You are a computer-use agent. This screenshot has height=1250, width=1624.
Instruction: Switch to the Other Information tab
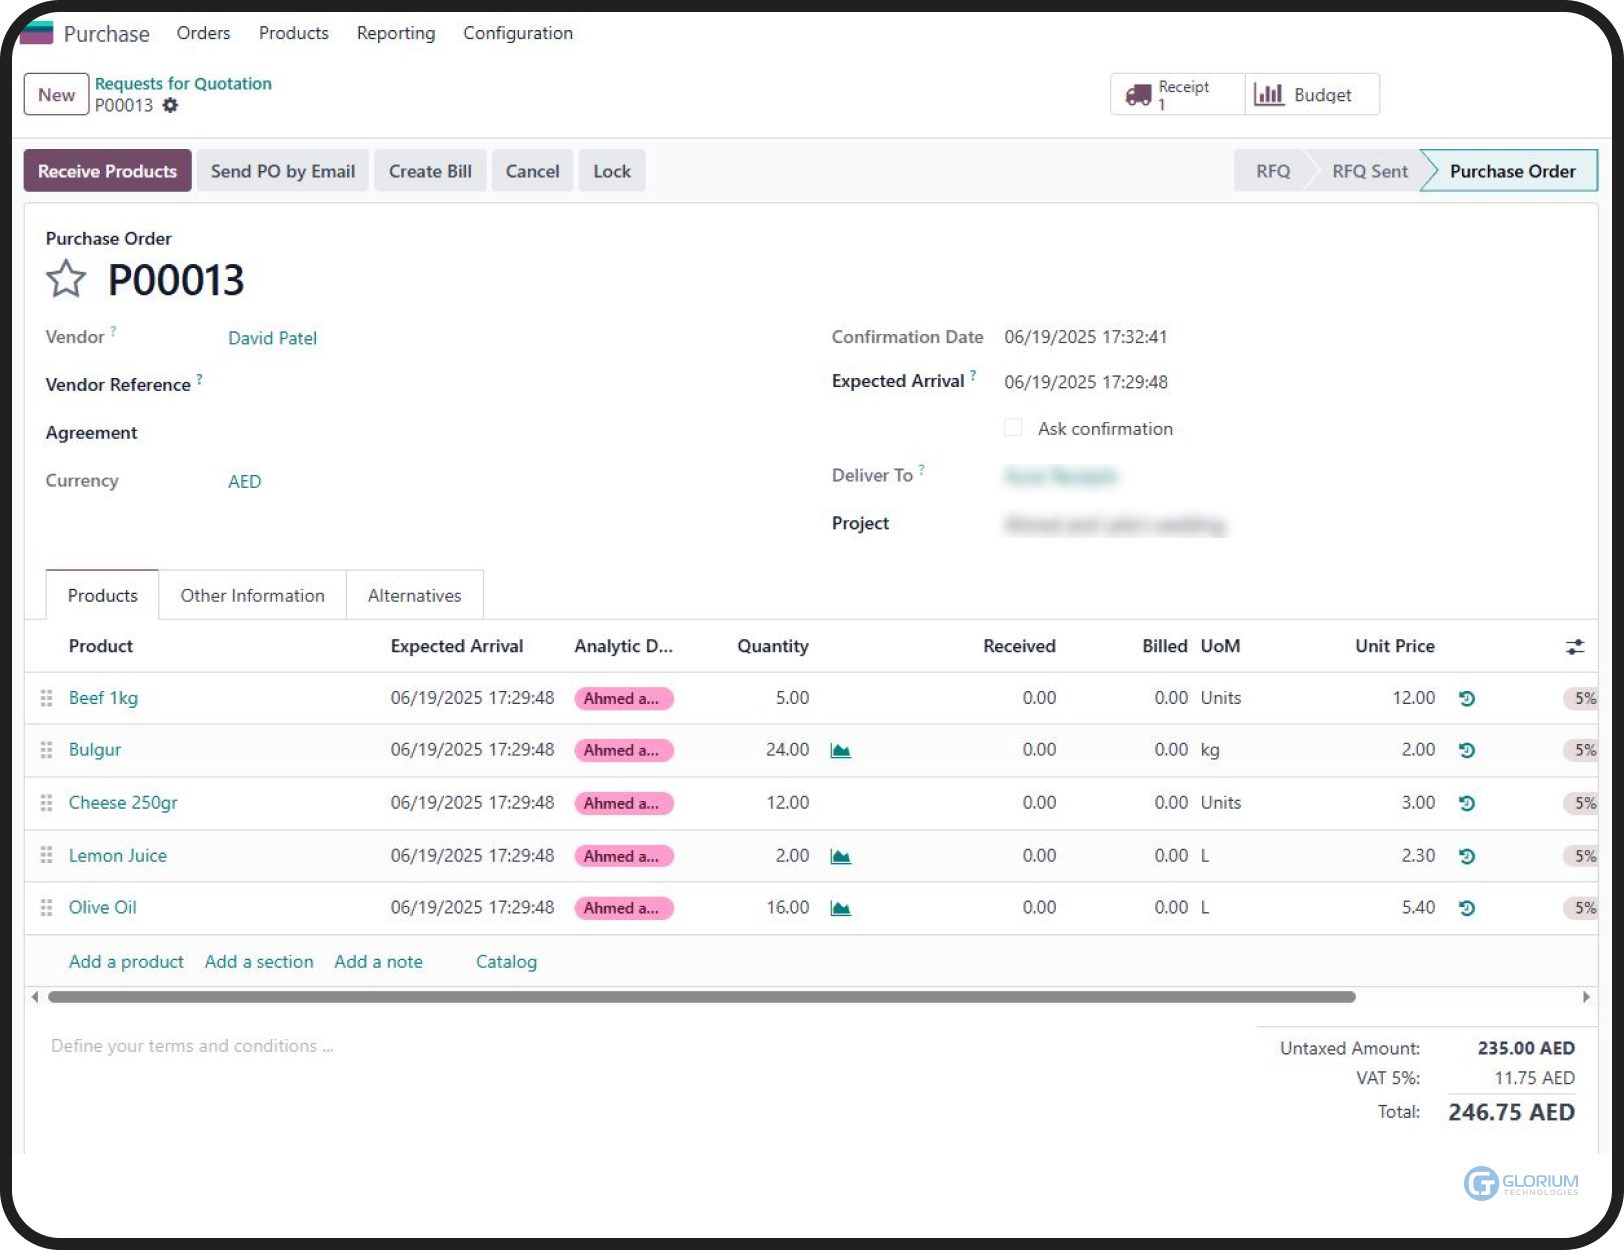pos(252,595)
